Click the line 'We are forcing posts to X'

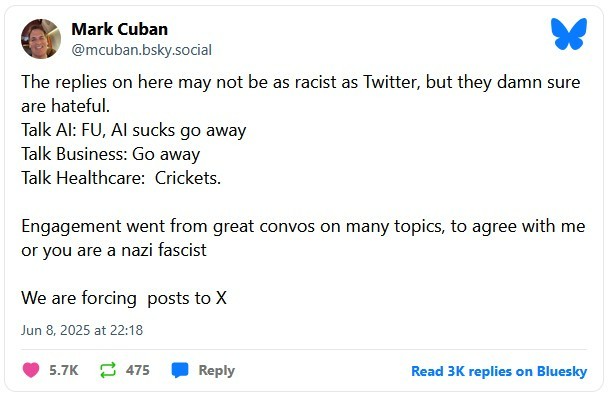click(124, 298)
